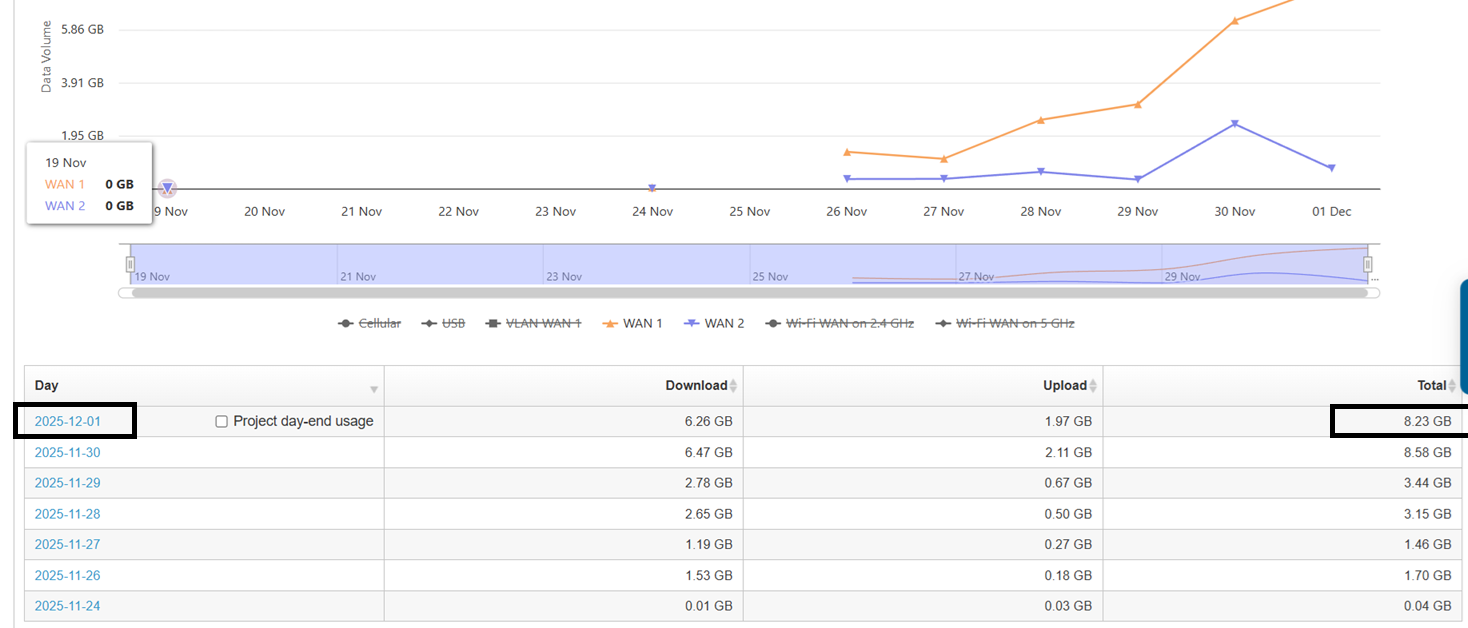Open the 2025-12-01 daily usage link

(x=68, y=422)
